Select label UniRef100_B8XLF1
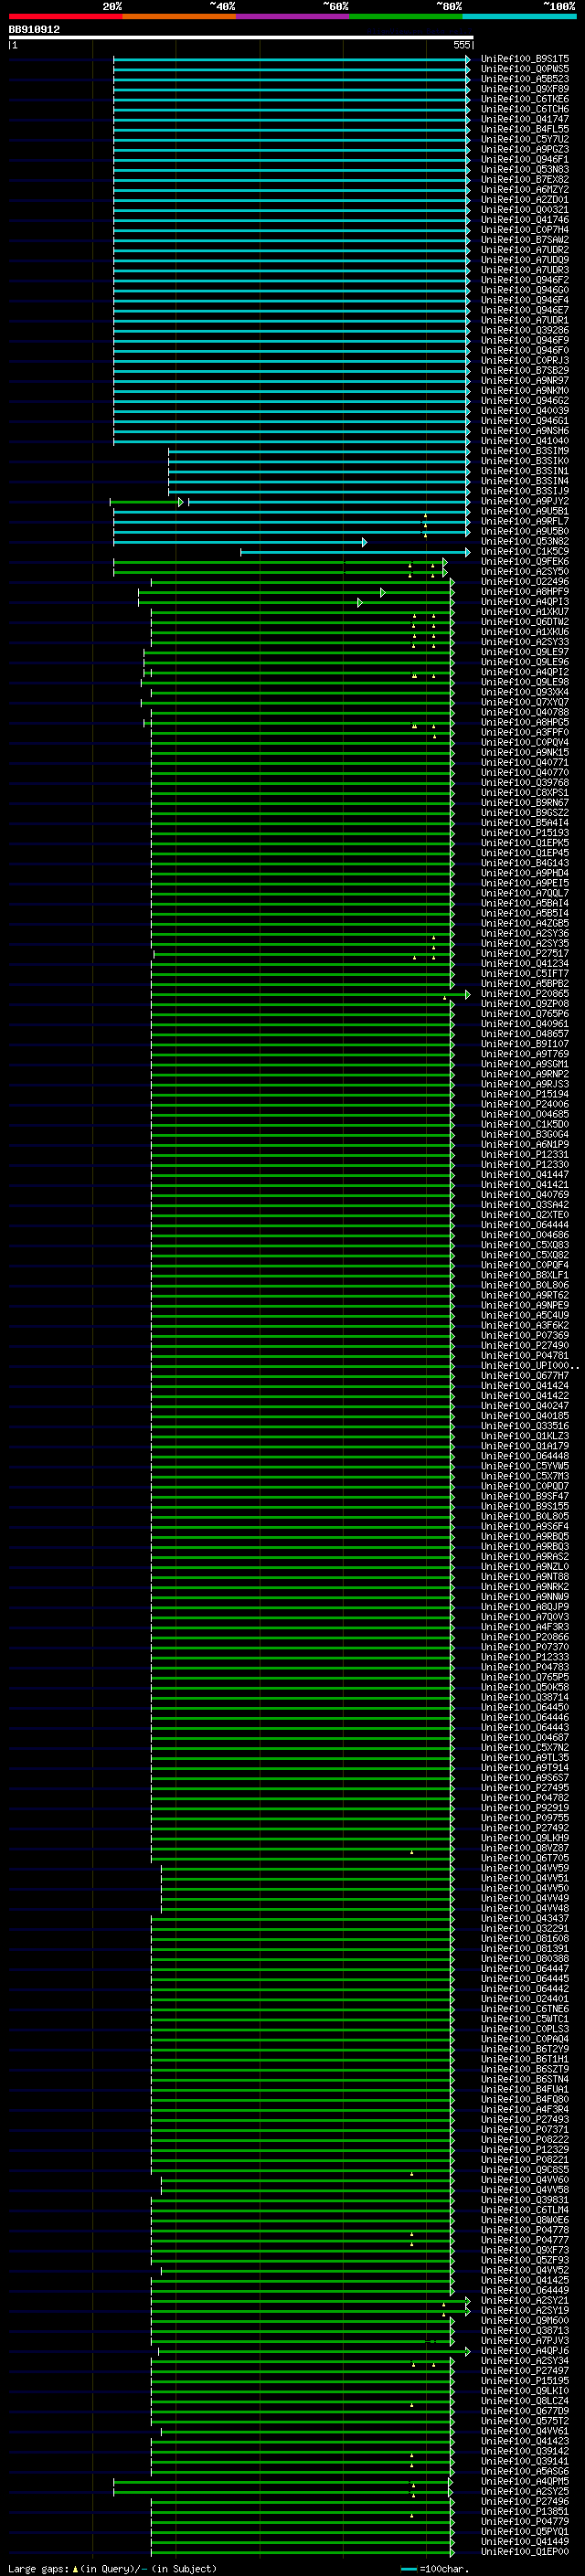 click(x=525, y=1275)
